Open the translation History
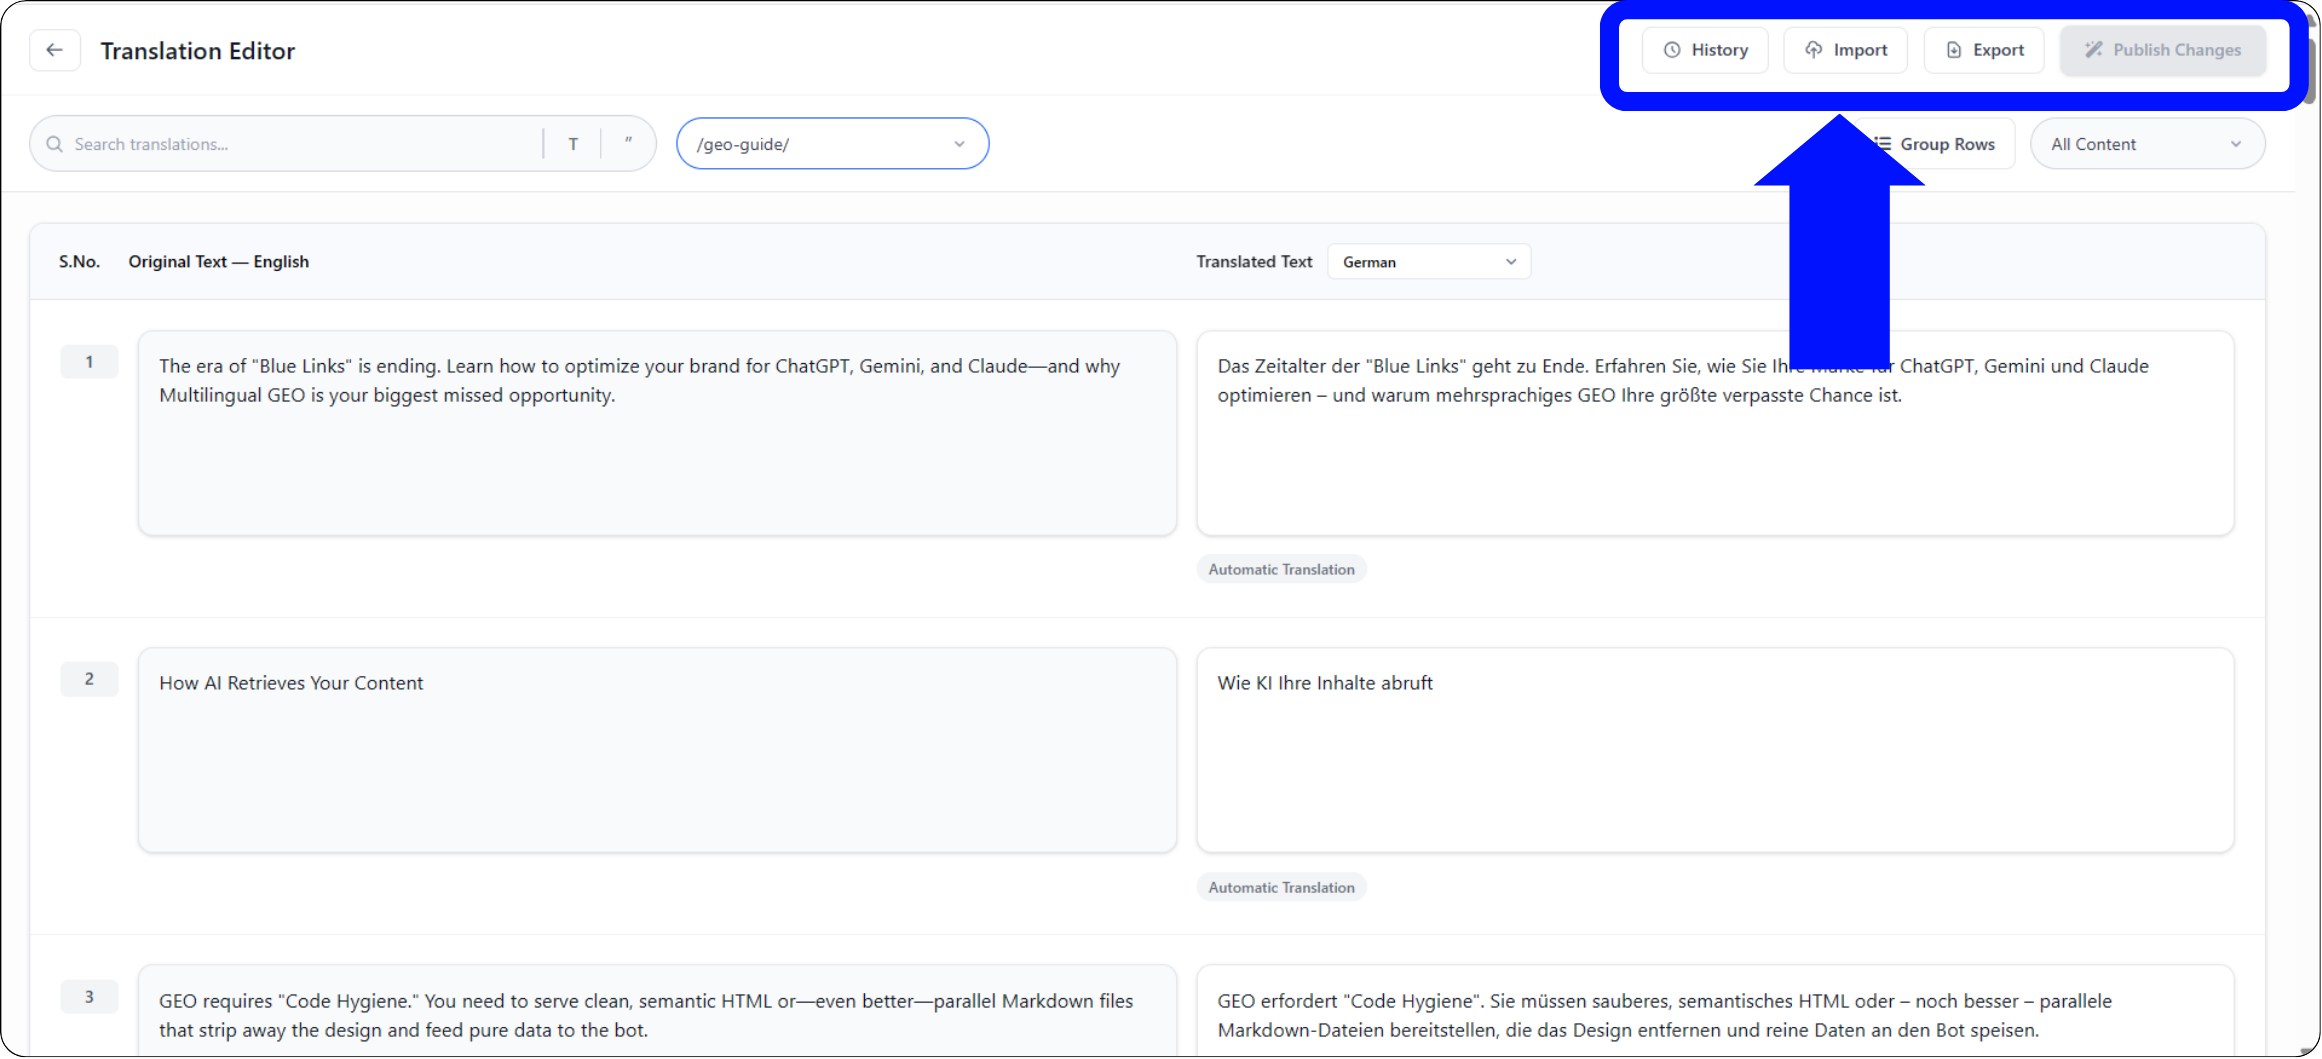Screen dimensions: 2322x1059 1705,50
